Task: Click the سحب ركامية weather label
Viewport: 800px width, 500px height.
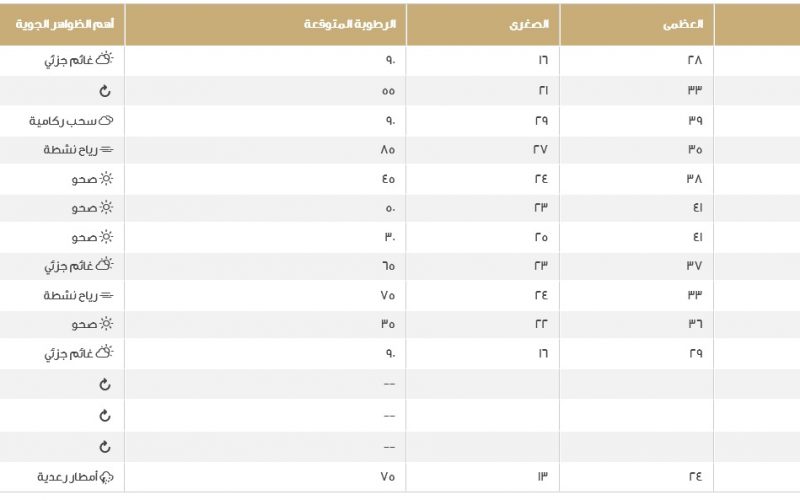Action: pyautogui.click(x=63, y=121)
